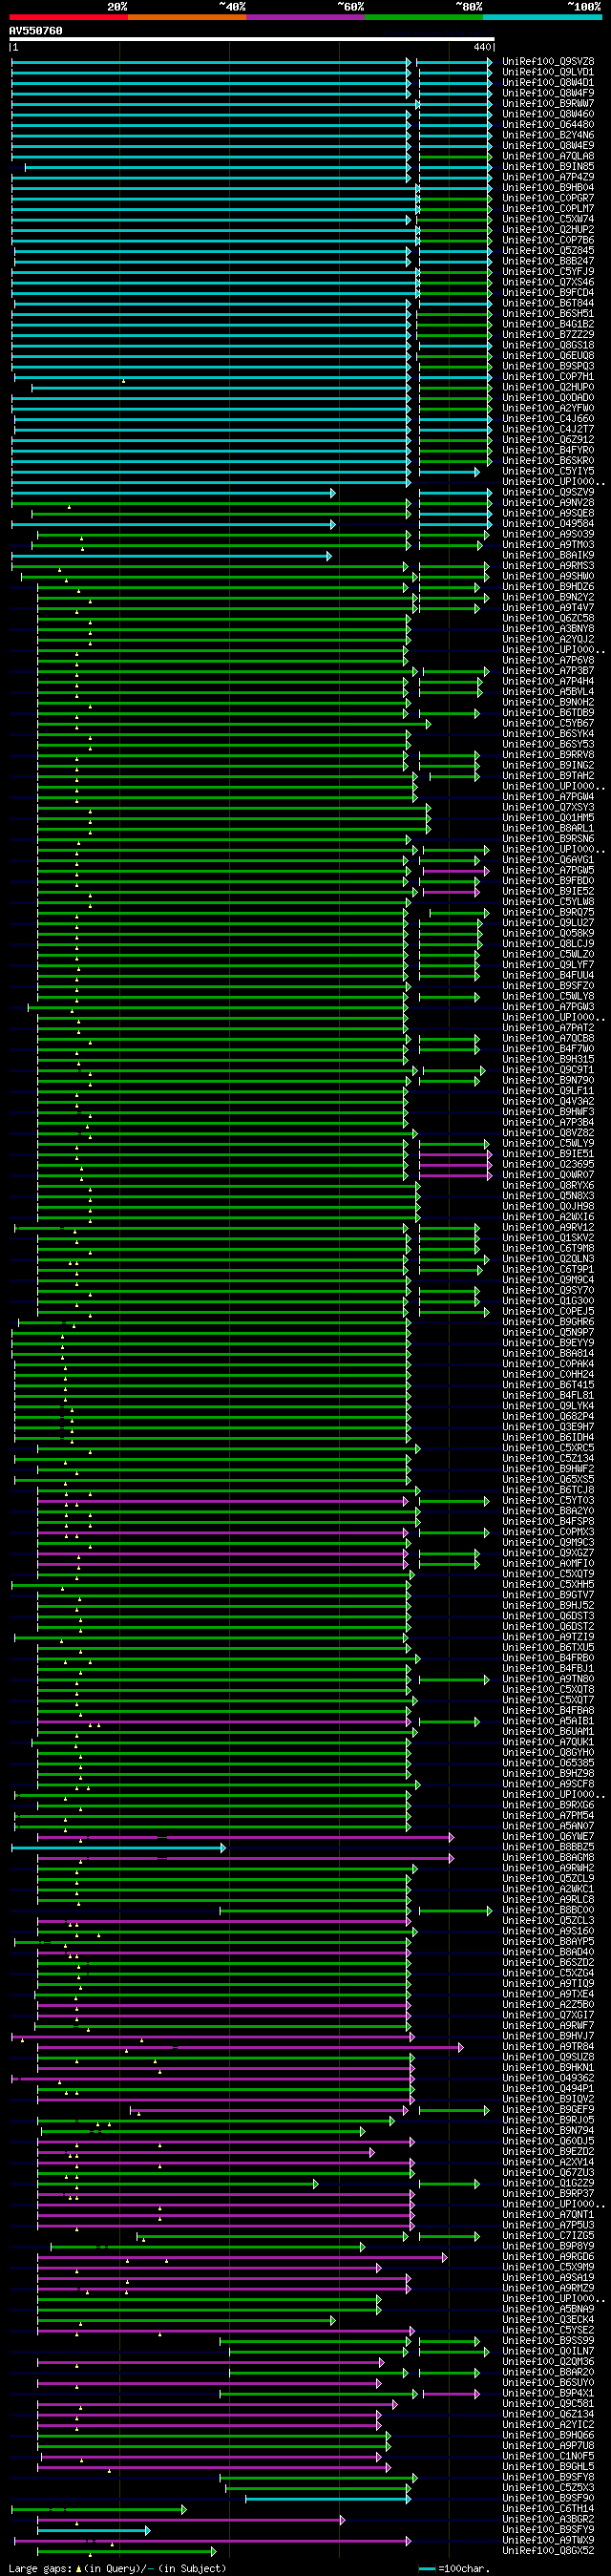Click the red 20% identity legend bar
Screen dimensions: 611x2576
68,17
